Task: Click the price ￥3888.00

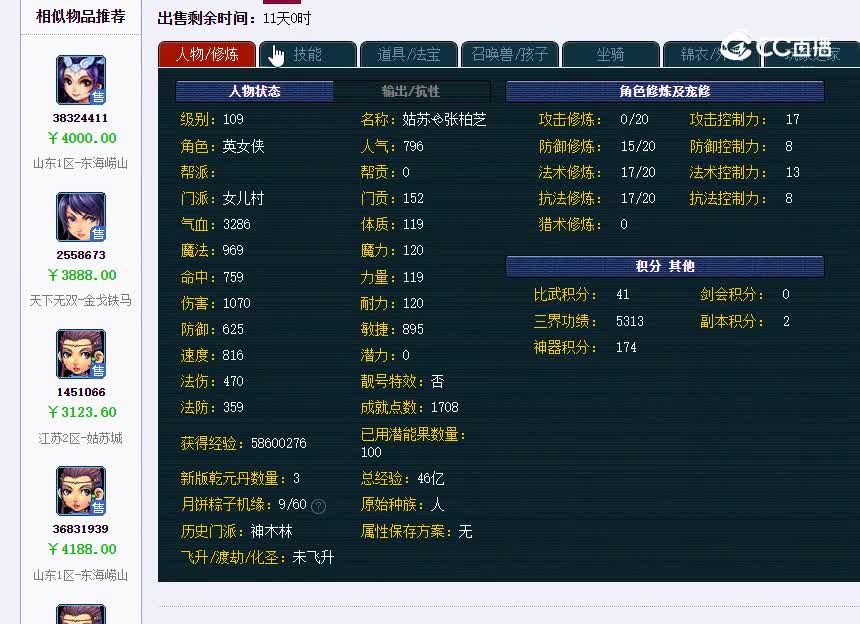Action: click(x=82, y=275)
